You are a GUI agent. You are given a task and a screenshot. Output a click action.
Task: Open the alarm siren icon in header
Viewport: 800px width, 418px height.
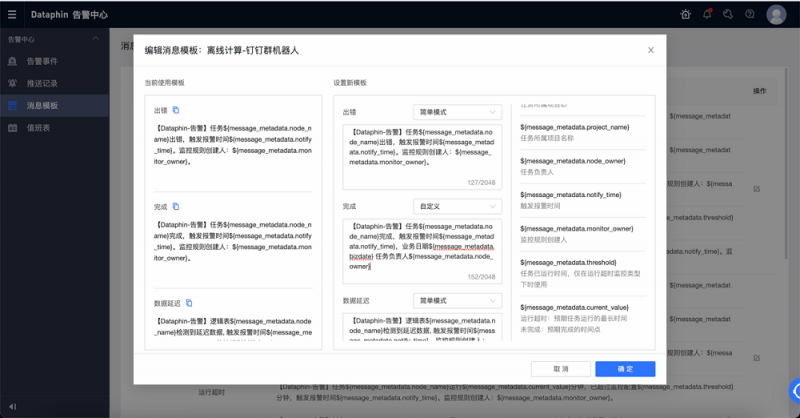coord(685,14)
